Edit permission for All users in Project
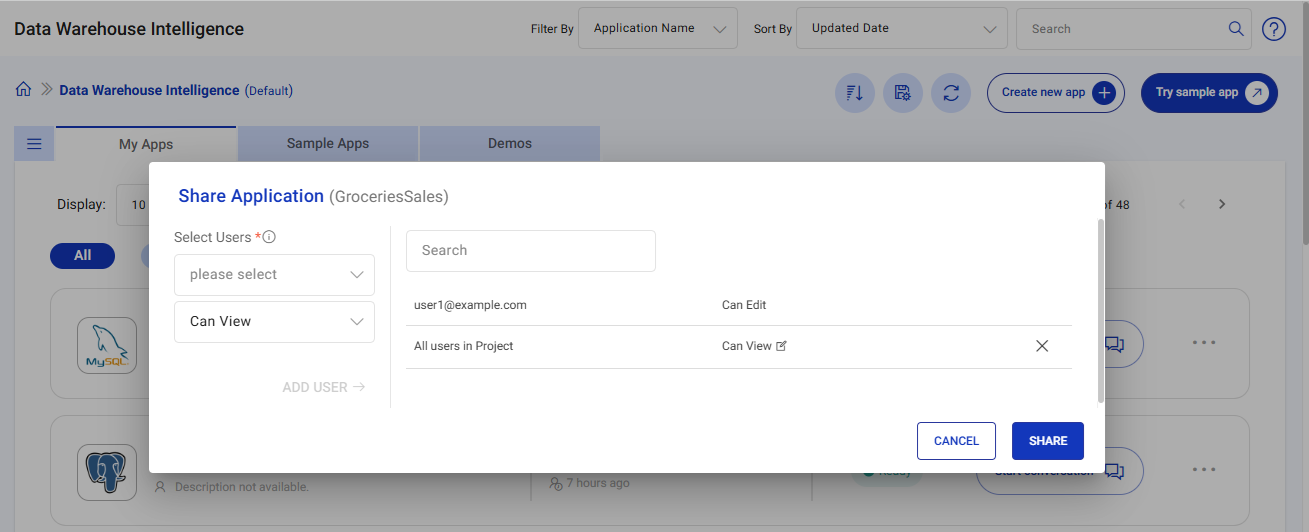1309x532 pixels. pyautogui.click(x=782, y=346)
